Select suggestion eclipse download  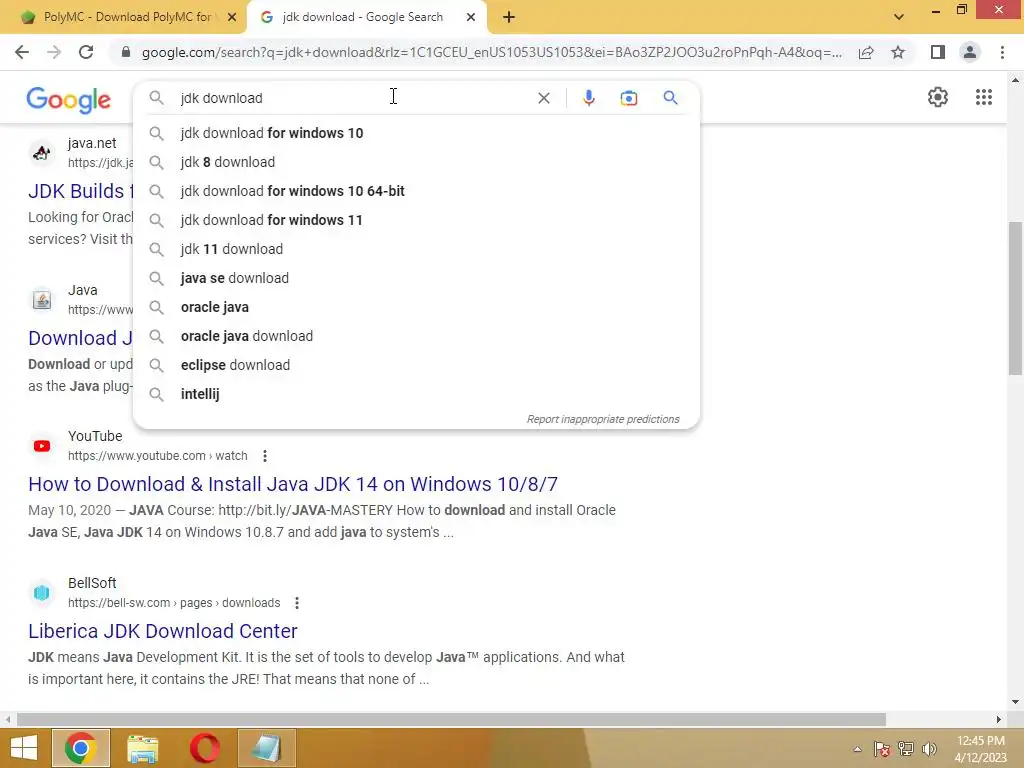(416, 365)
